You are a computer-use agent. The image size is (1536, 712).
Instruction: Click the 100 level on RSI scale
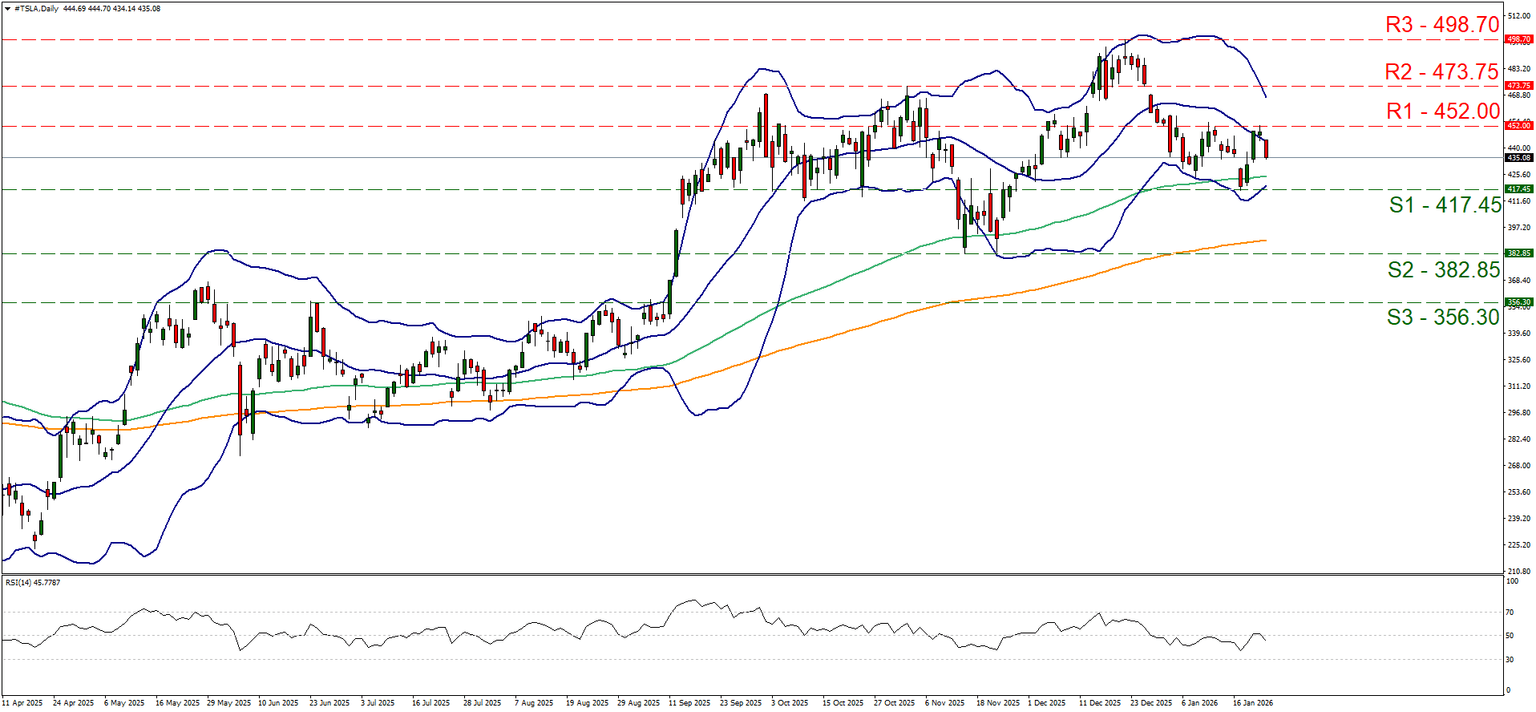(x=1512, y=580)
